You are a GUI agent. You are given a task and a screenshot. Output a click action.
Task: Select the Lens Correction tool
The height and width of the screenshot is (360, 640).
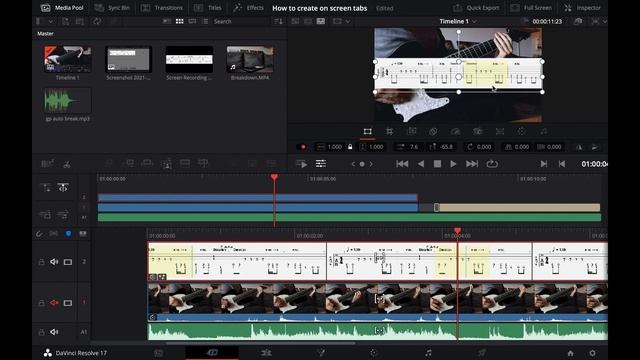point(500,131)
